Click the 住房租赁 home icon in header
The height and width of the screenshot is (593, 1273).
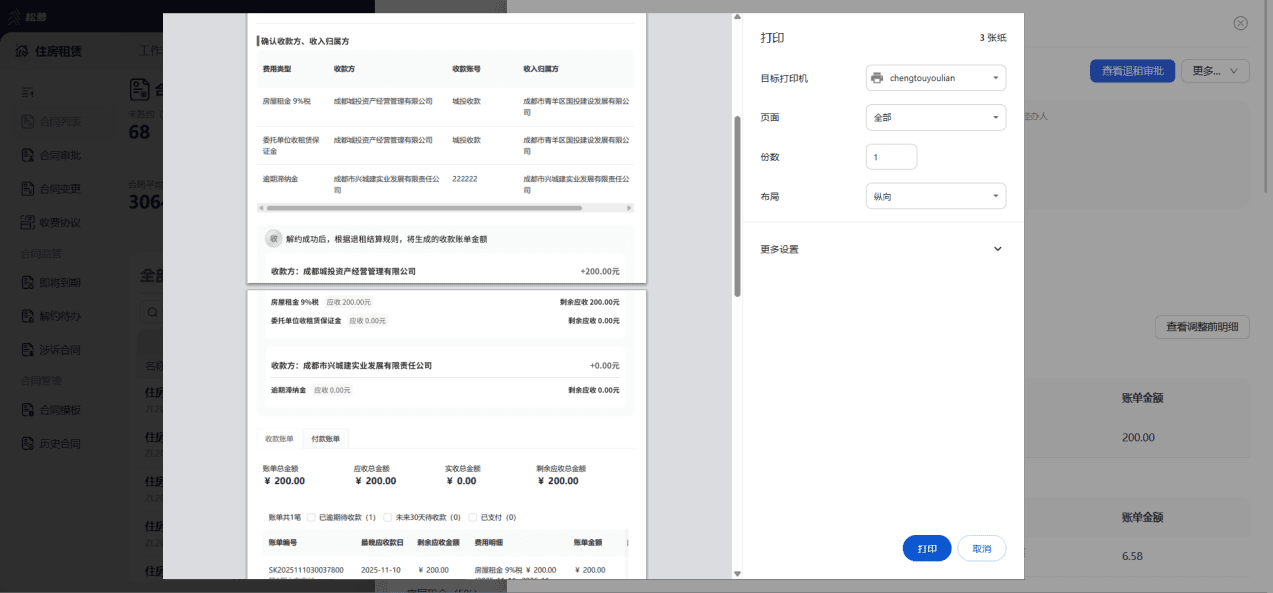[21, 51]
